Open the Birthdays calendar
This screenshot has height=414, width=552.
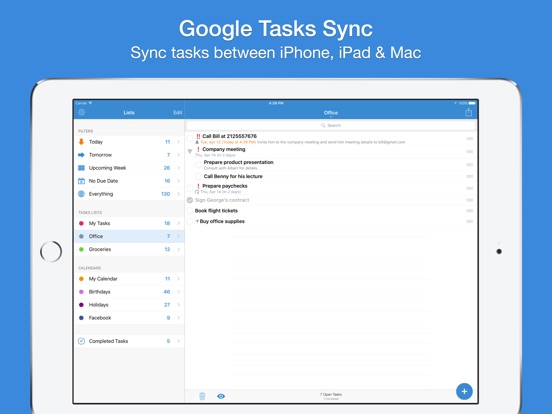(130, 292)
